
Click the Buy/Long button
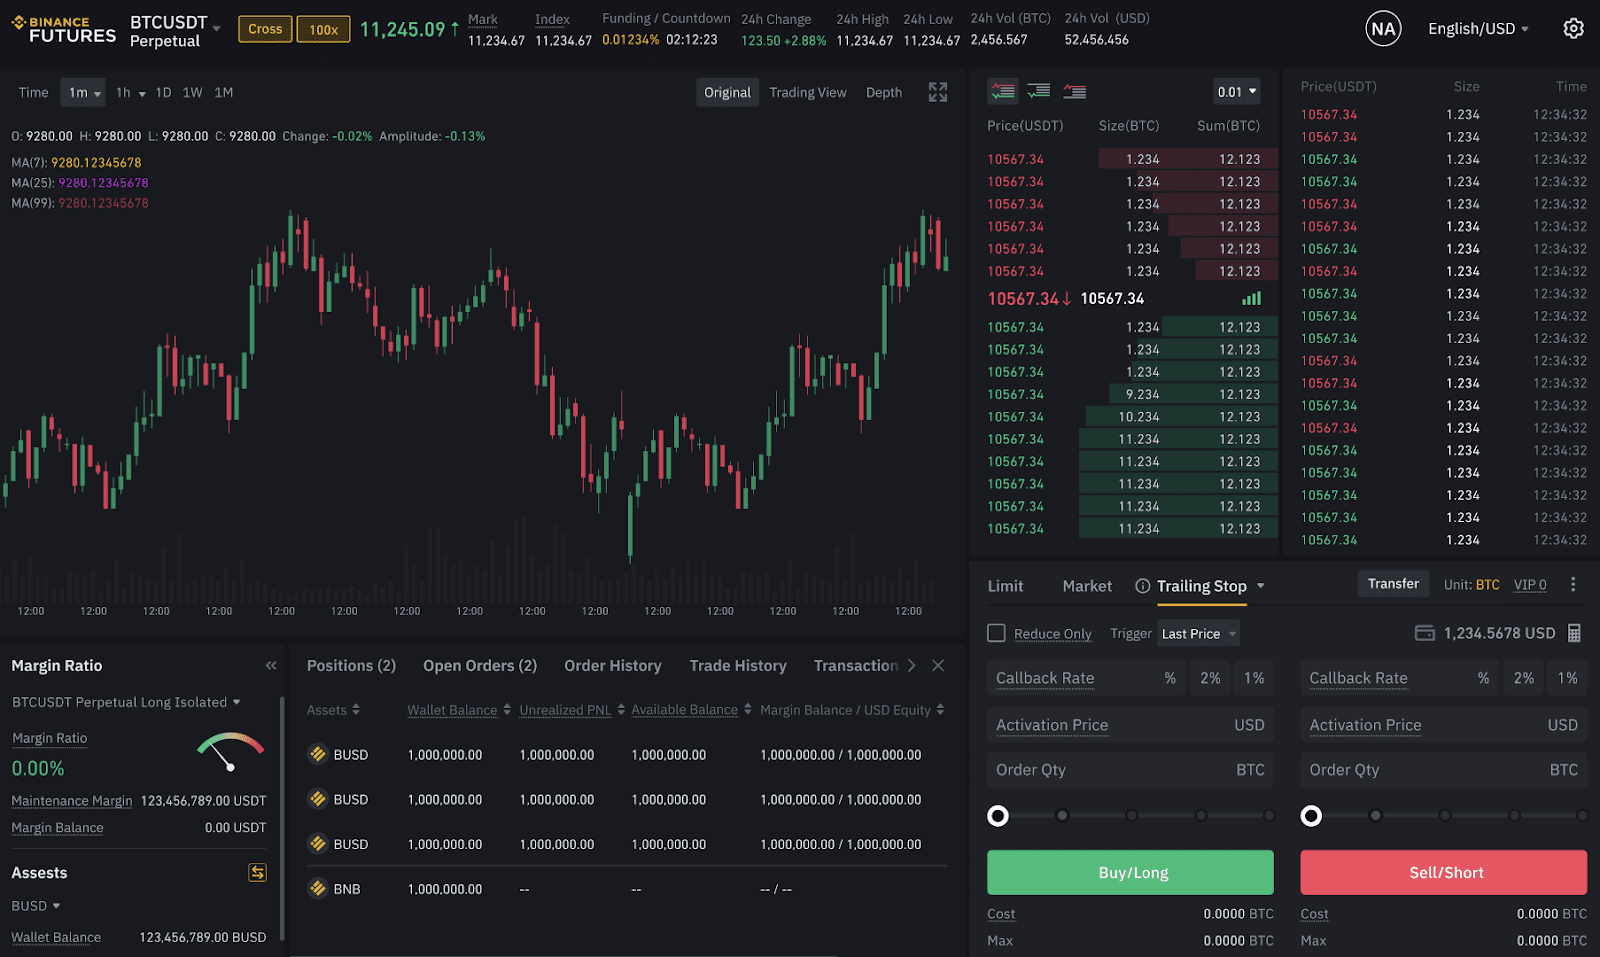[x=1130, y=872]
